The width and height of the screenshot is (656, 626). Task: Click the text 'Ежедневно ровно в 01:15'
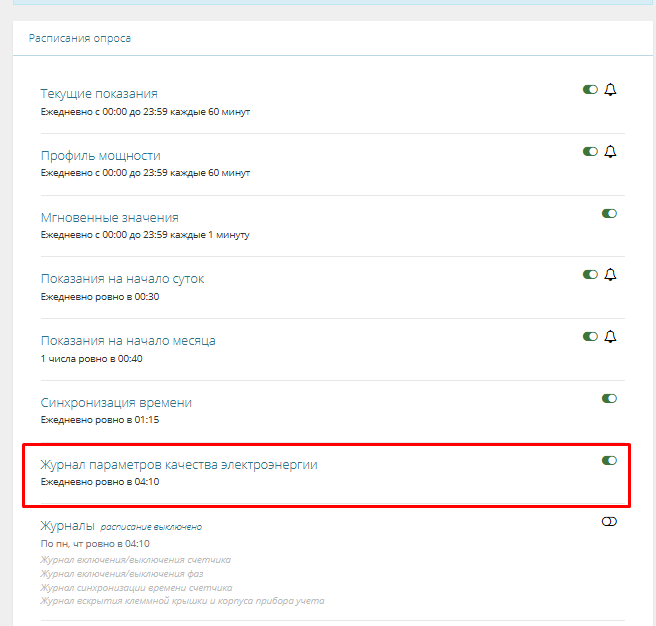click(x=100, y=420)
